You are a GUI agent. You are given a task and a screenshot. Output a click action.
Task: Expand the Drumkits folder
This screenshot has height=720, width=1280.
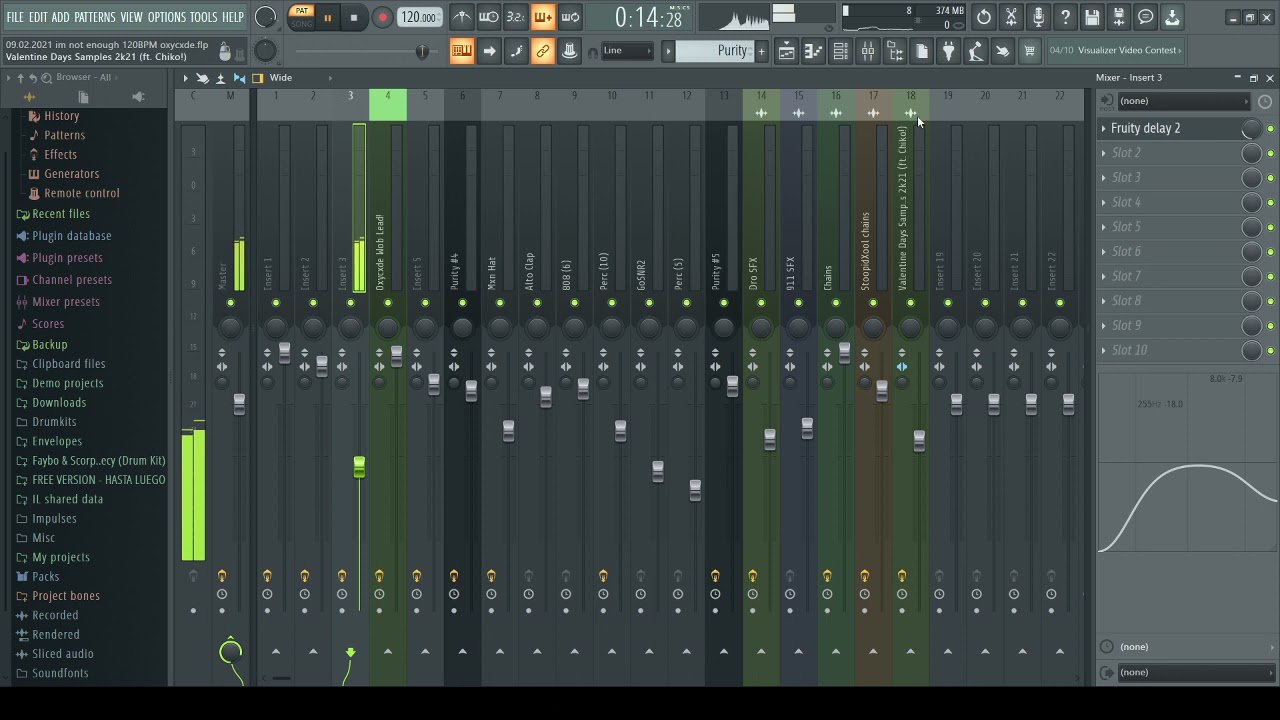tap(54, 422)
